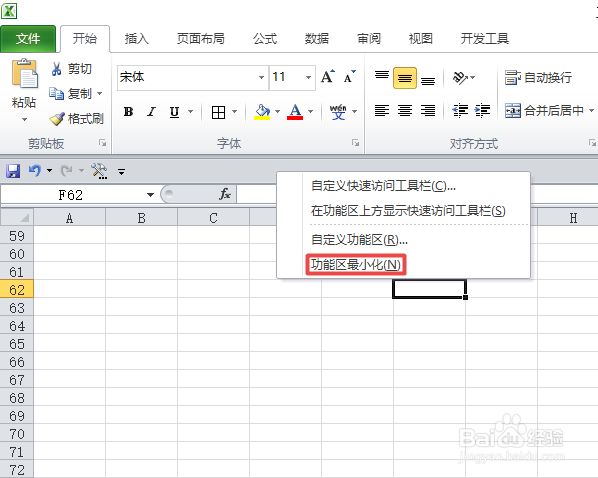Click the phonetic guide wén icon

(x=338, y=112)
